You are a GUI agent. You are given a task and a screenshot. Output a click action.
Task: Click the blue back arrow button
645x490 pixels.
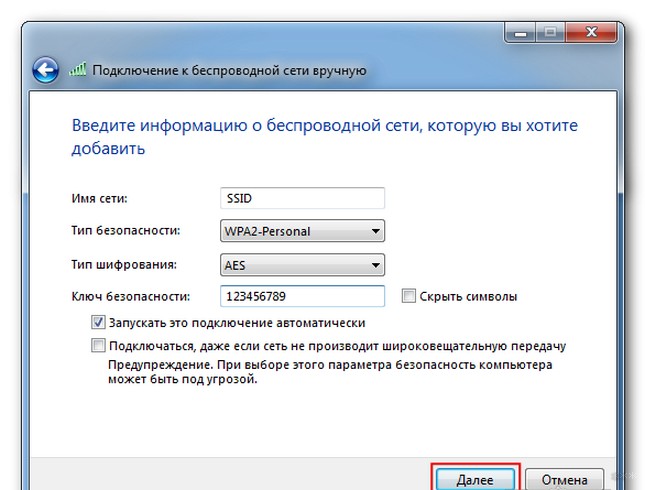pyautogui.click(x=45, y=70)
